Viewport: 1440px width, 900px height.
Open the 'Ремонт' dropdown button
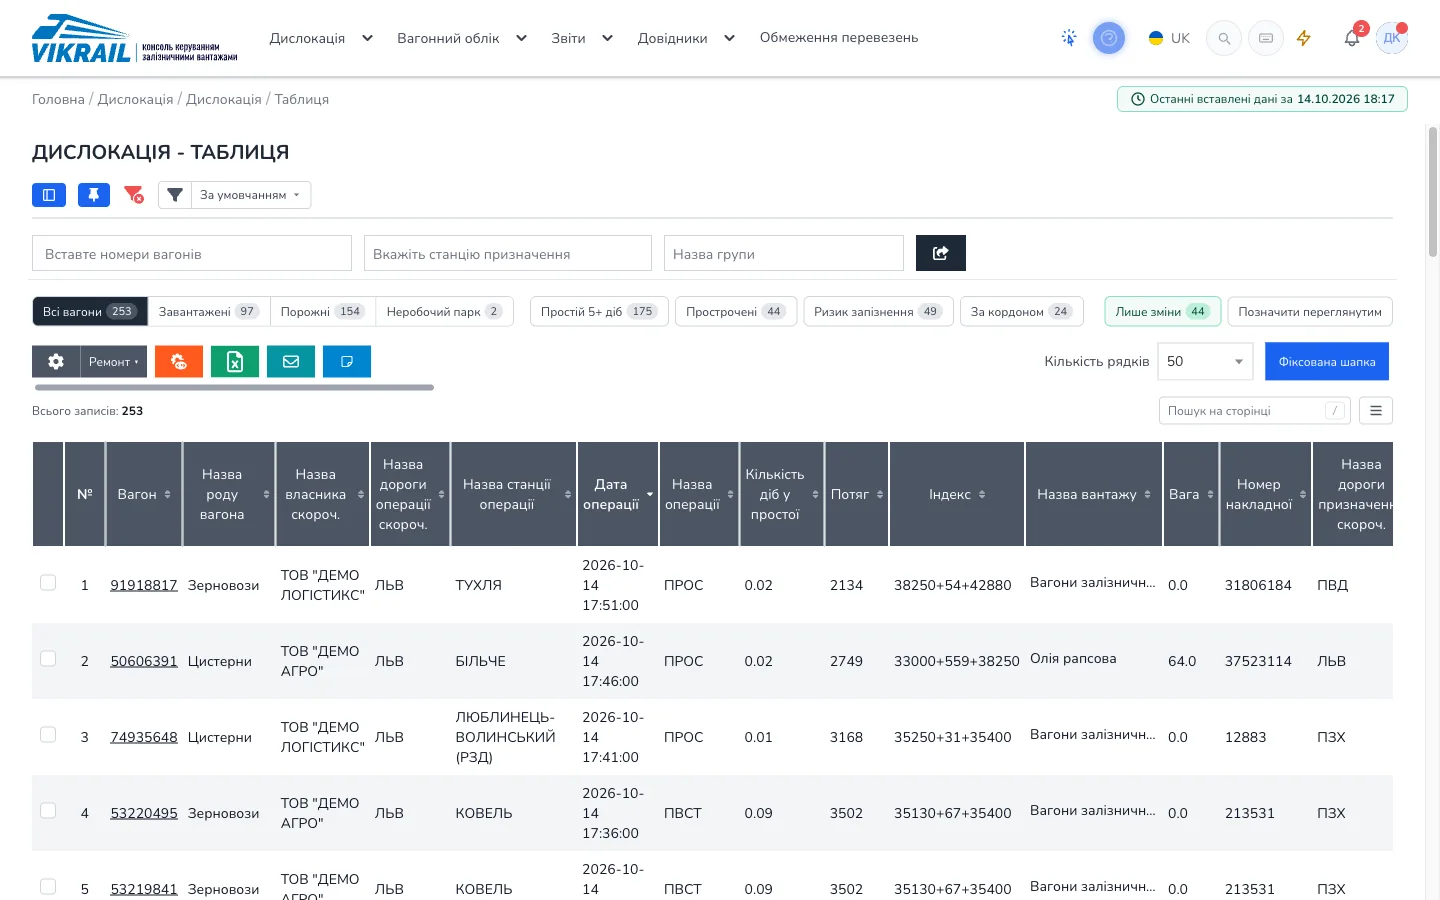(x=113, y=362)
